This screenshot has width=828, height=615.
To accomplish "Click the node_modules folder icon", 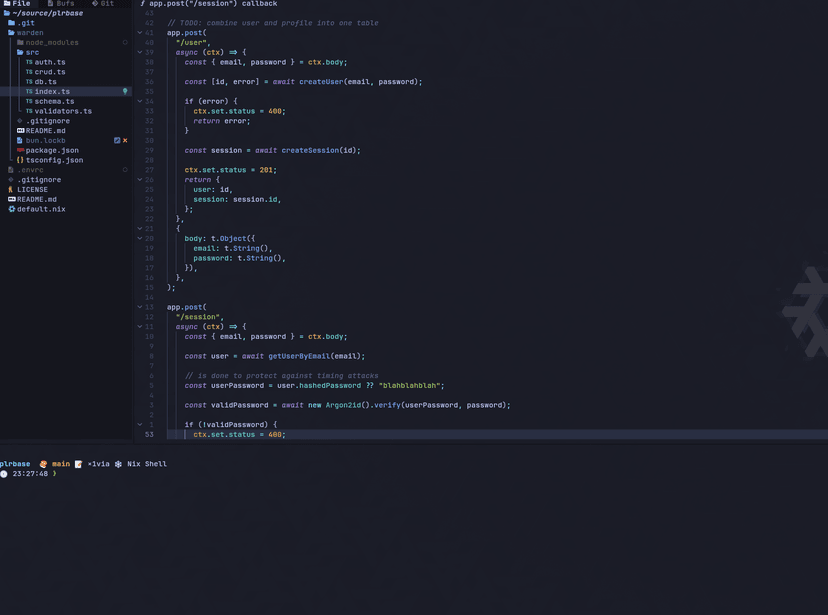I will click(20, 42).
